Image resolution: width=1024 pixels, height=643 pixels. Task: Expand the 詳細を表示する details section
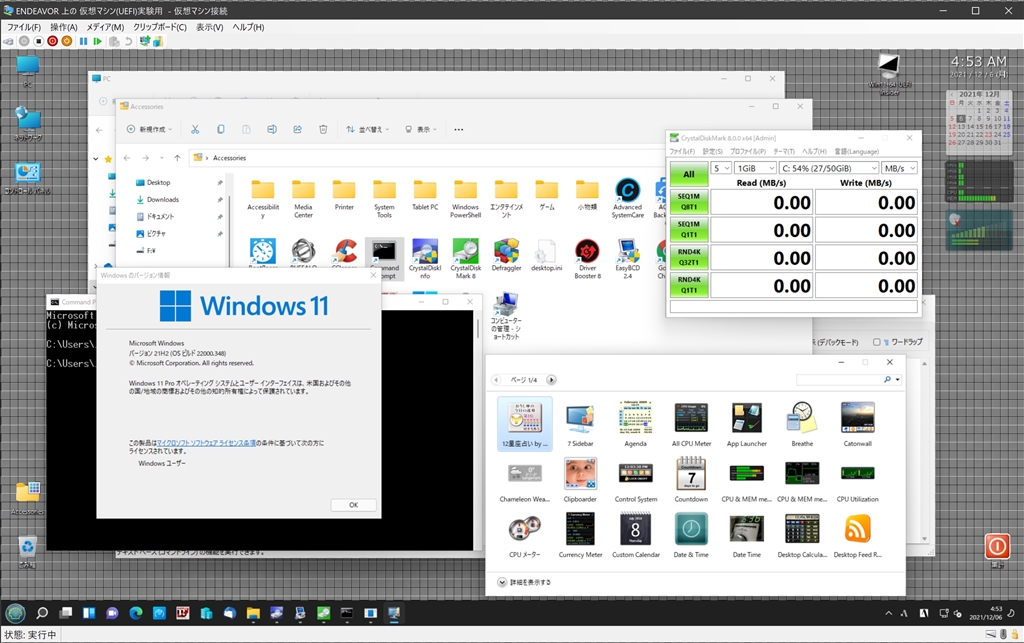click(x=502, y=582)
